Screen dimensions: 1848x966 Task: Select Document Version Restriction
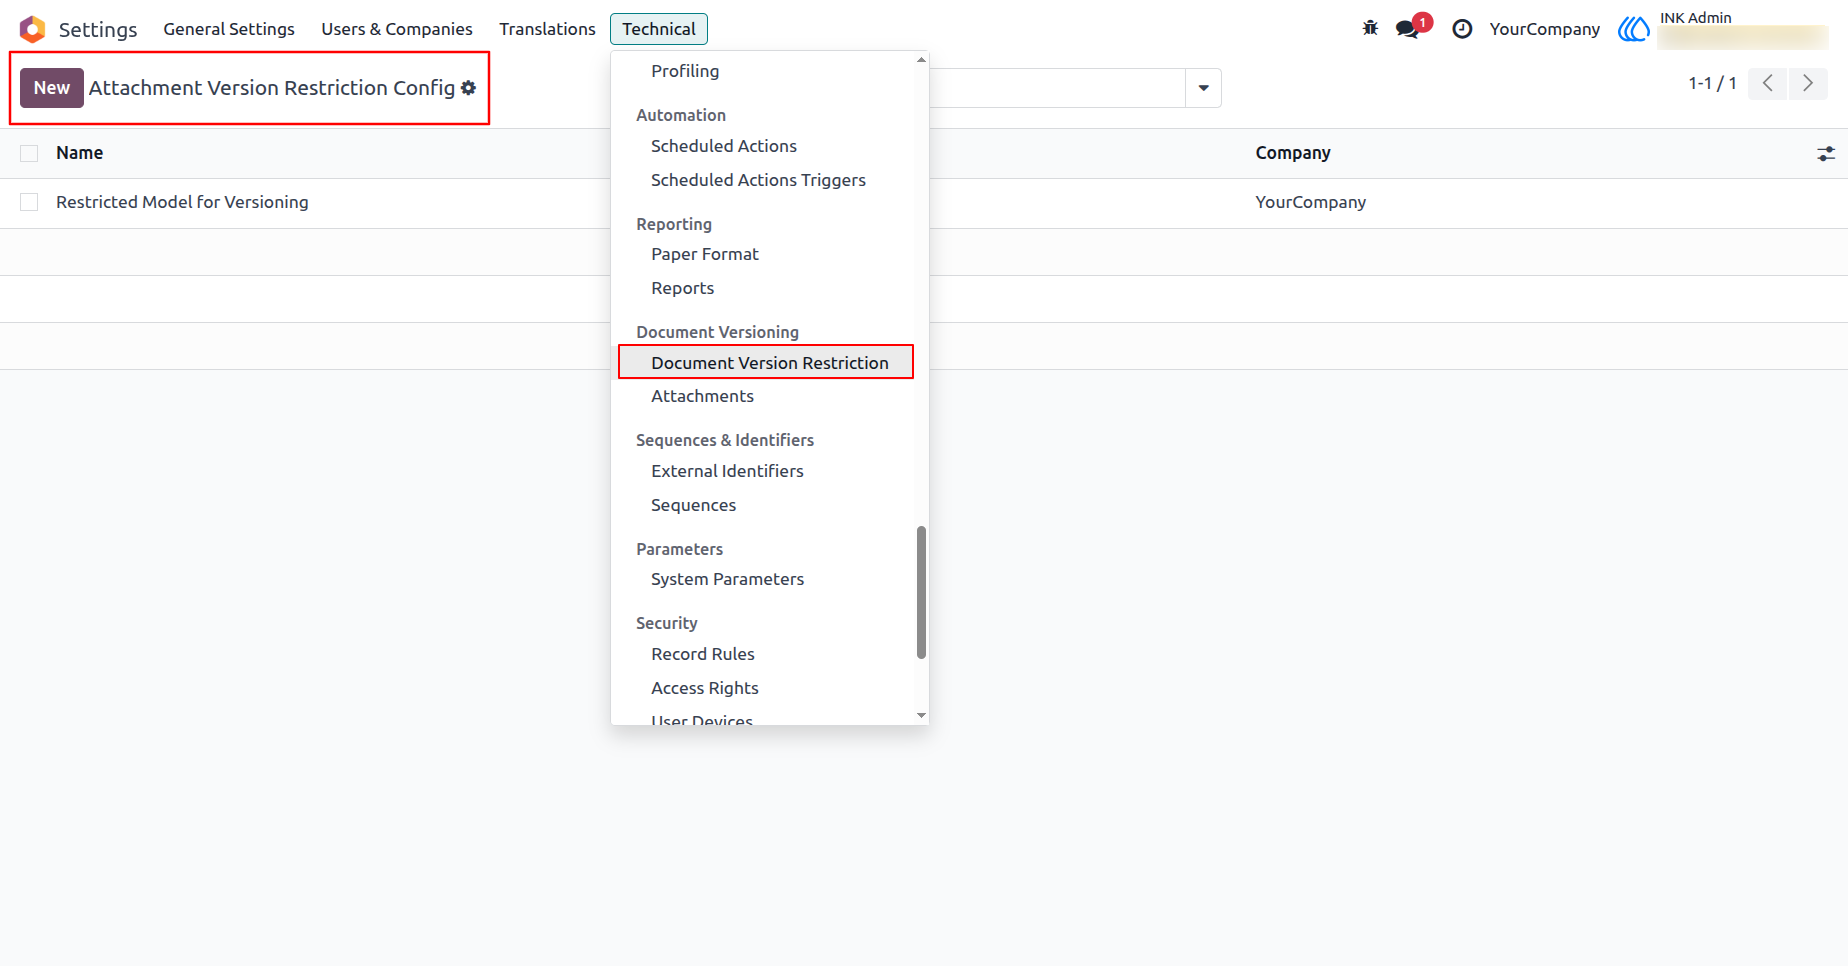[770, 363]
